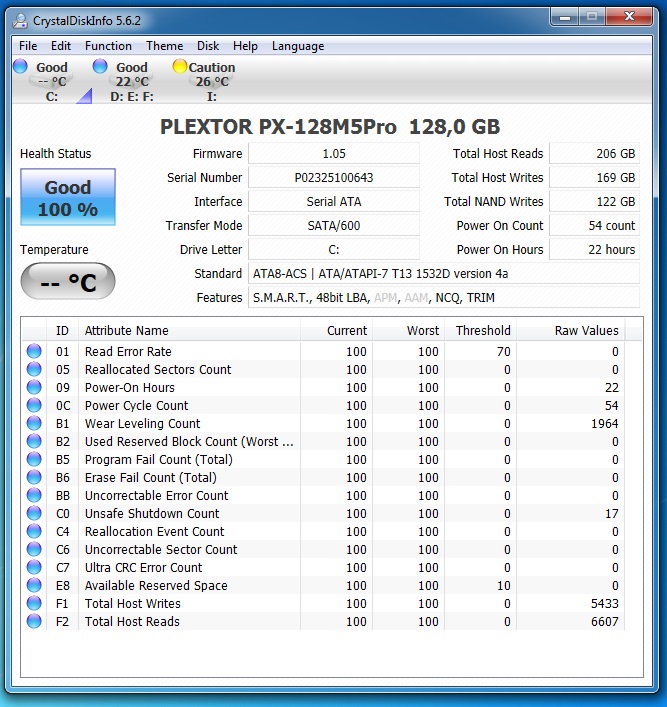
Task: Click status orb beside Read Error Rate
Action: click(35, 352)
